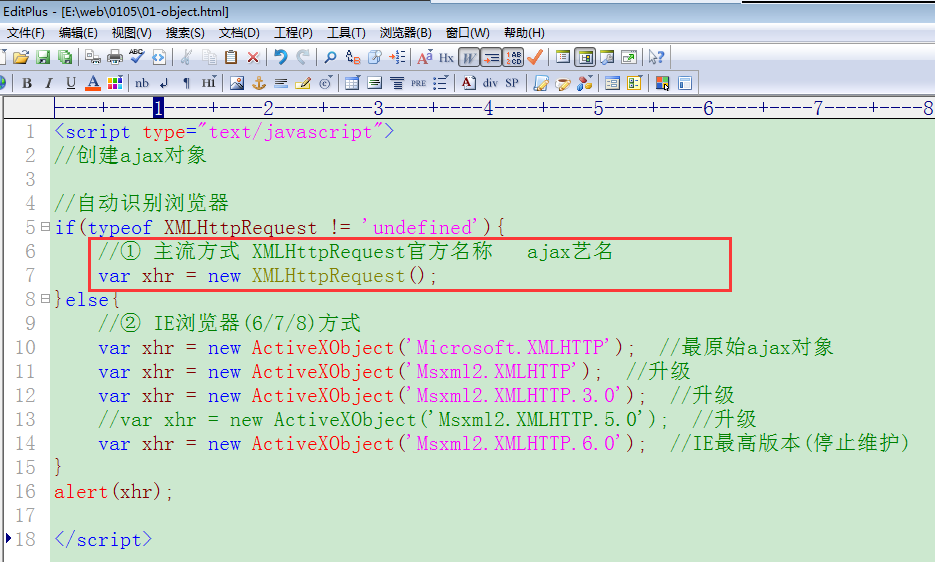Toggle the W word wrap button
Viewport: 935px width, 562px height.
tap(469, 57)
